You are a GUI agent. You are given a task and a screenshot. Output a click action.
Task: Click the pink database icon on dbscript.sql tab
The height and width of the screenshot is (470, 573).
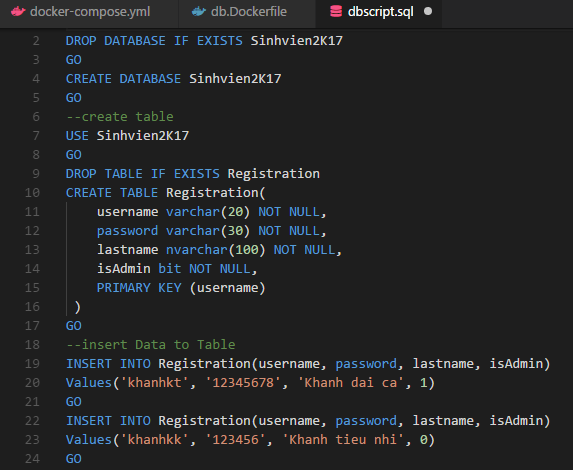tap(336, 12)
